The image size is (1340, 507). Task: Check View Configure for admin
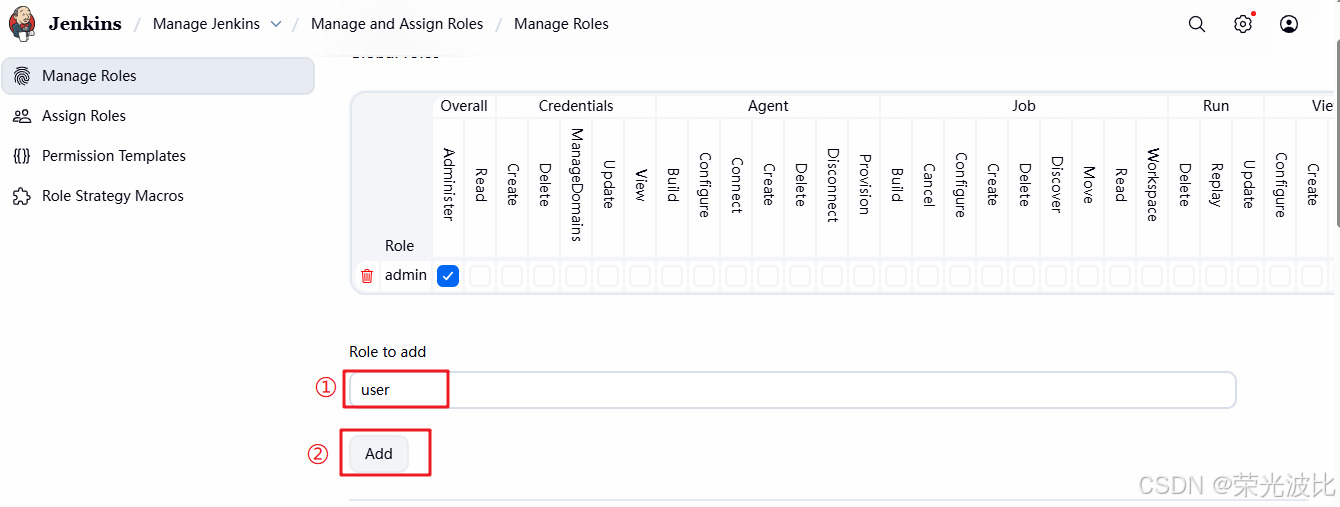[x=1280, y=276]
